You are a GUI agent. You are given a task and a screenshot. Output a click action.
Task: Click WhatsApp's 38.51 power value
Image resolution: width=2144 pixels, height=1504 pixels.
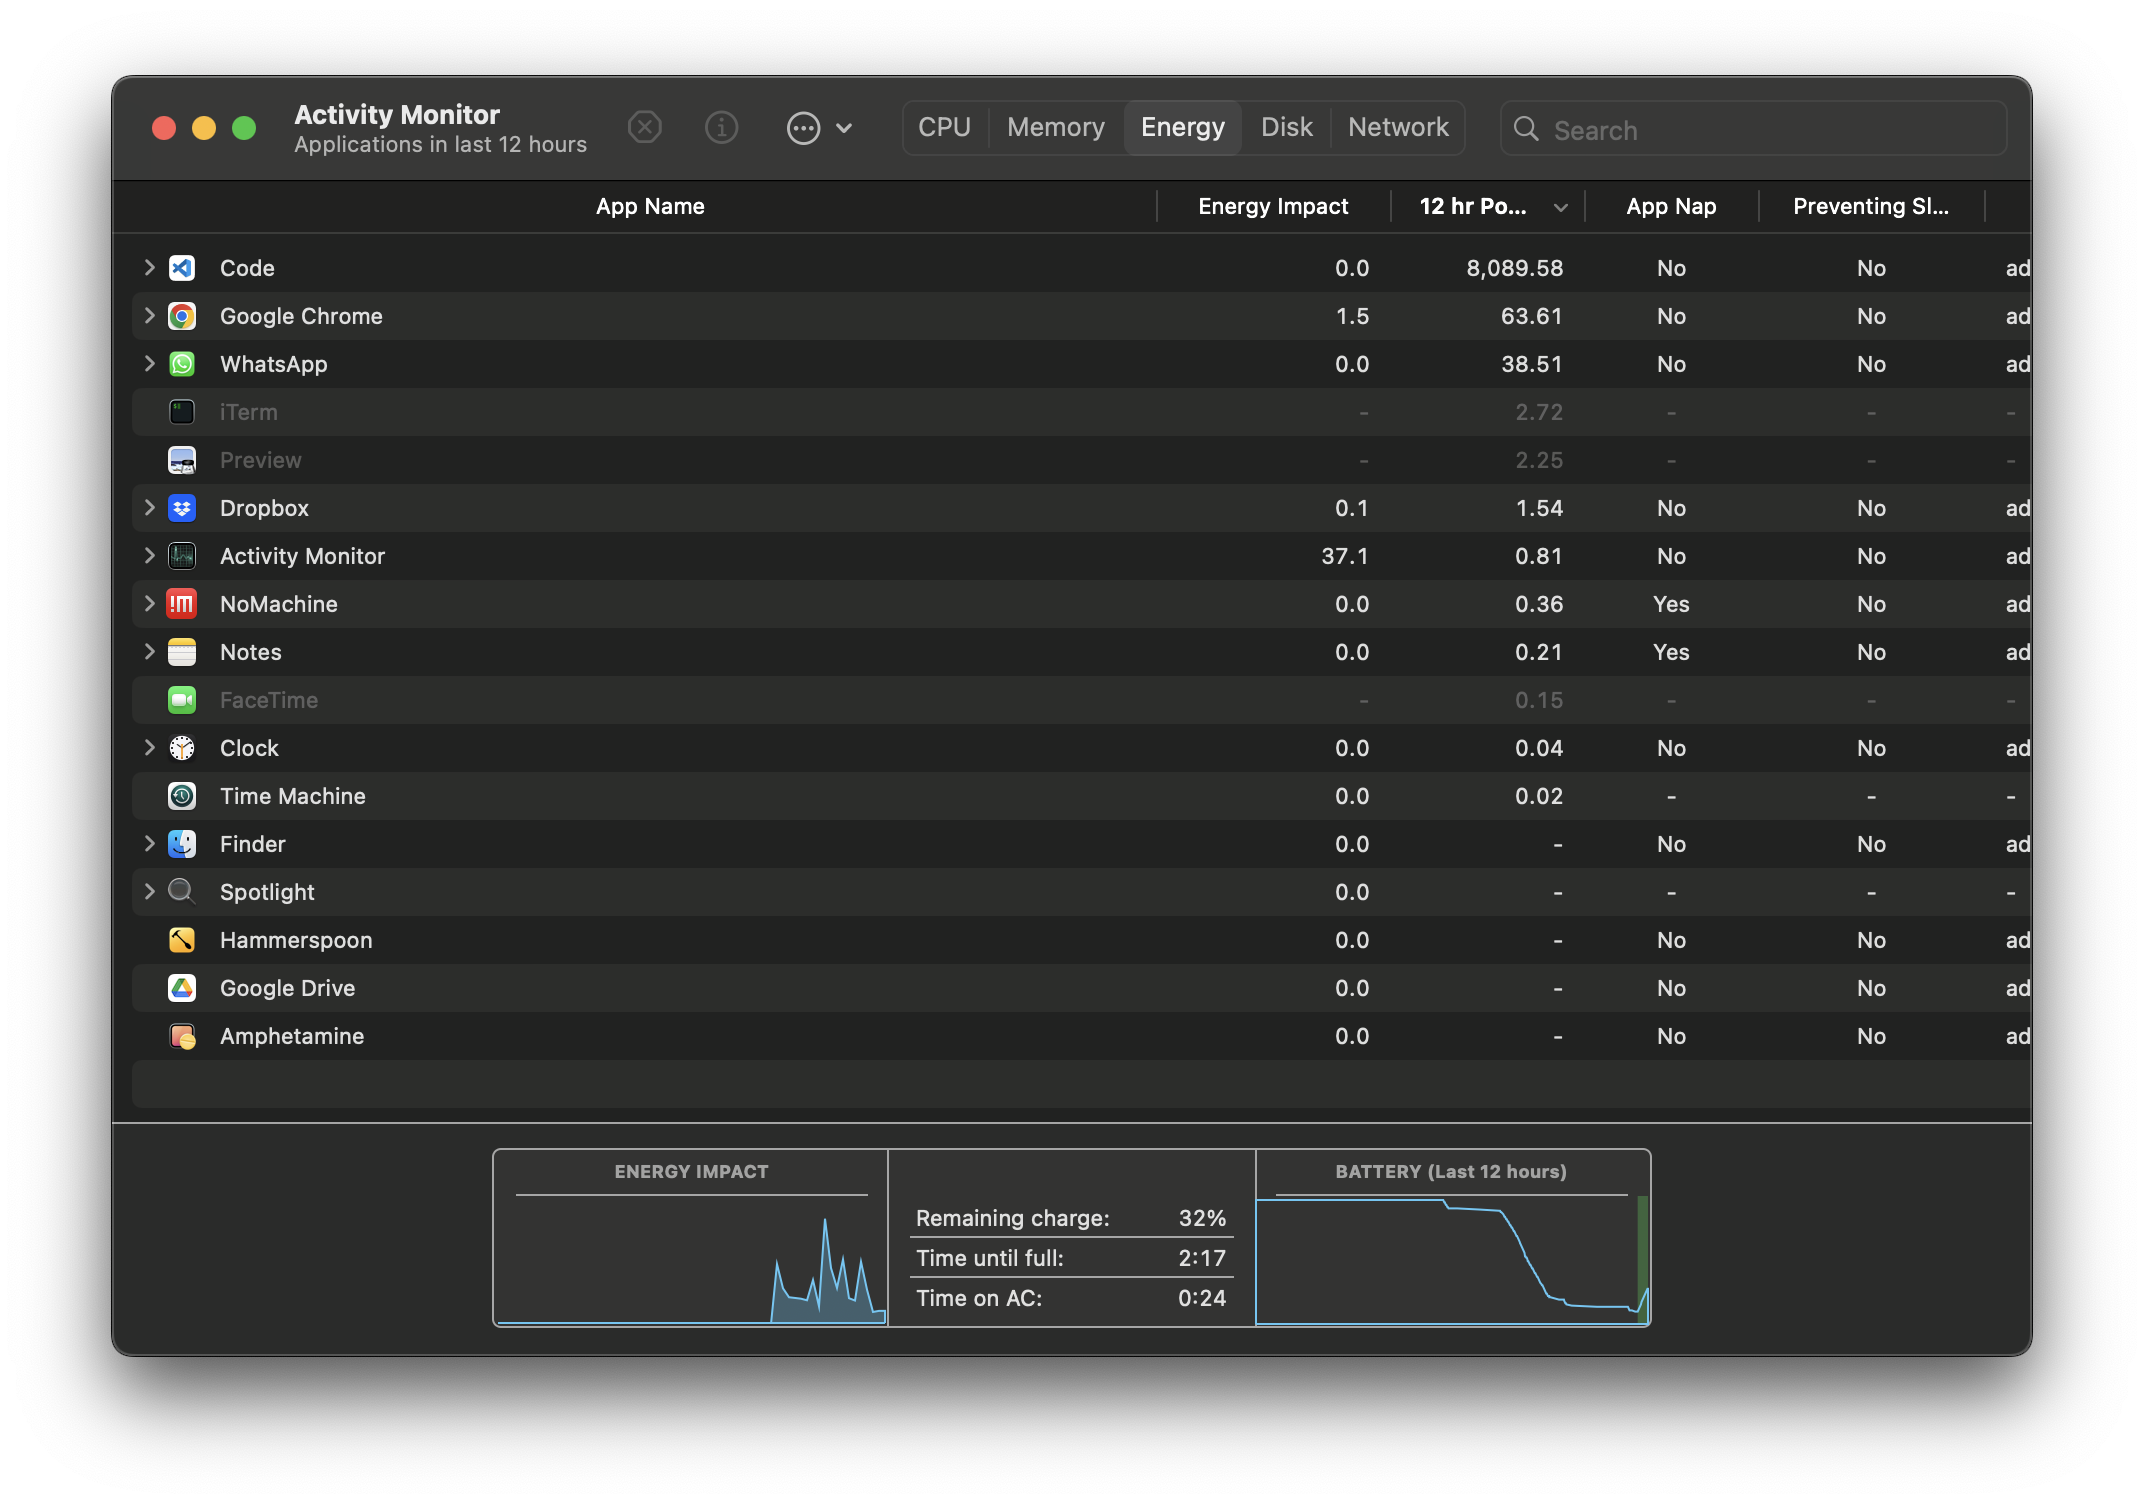click(1531, 364)
